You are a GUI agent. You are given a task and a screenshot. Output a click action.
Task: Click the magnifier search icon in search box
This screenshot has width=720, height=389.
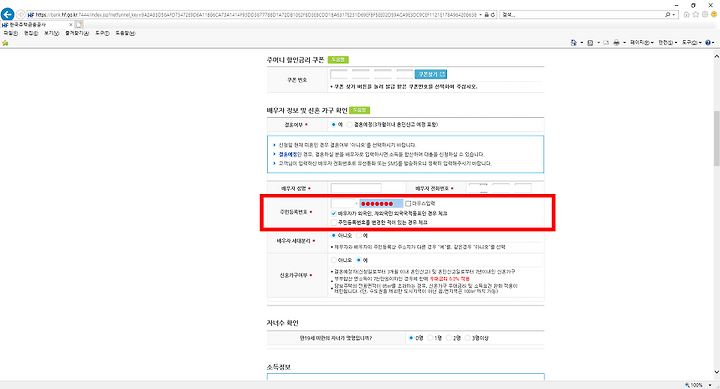pyautogui.click(x=668, y=15)
